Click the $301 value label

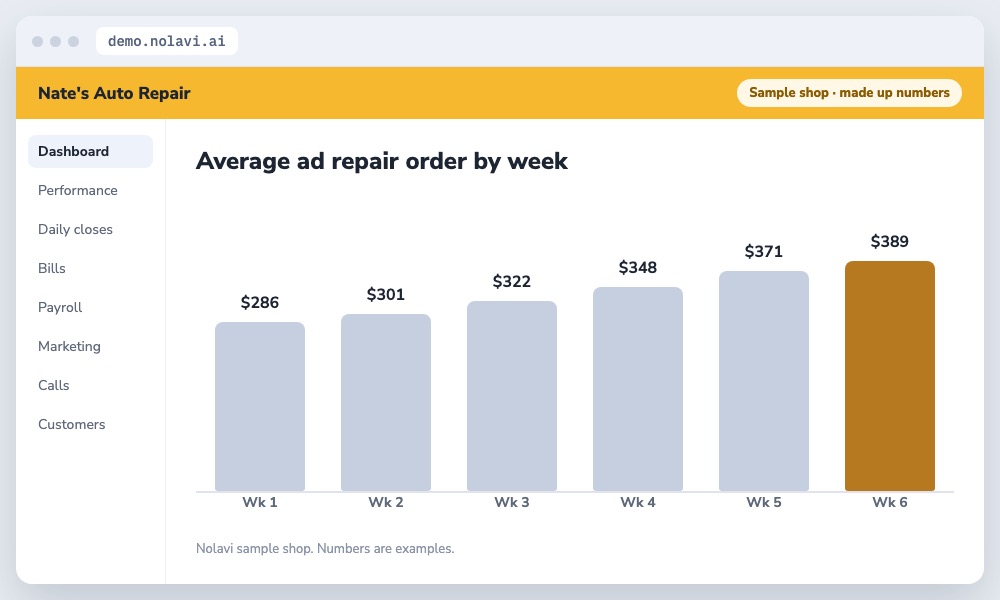(x=386, y=295)
